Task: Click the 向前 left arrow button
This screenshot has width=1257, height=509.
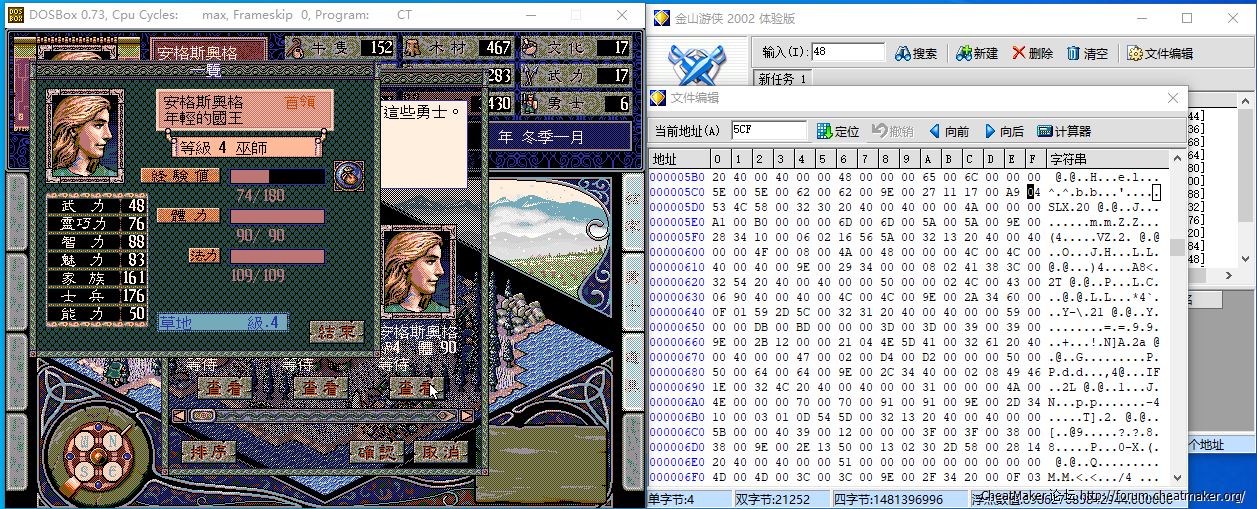Action: tap(949, 131)
